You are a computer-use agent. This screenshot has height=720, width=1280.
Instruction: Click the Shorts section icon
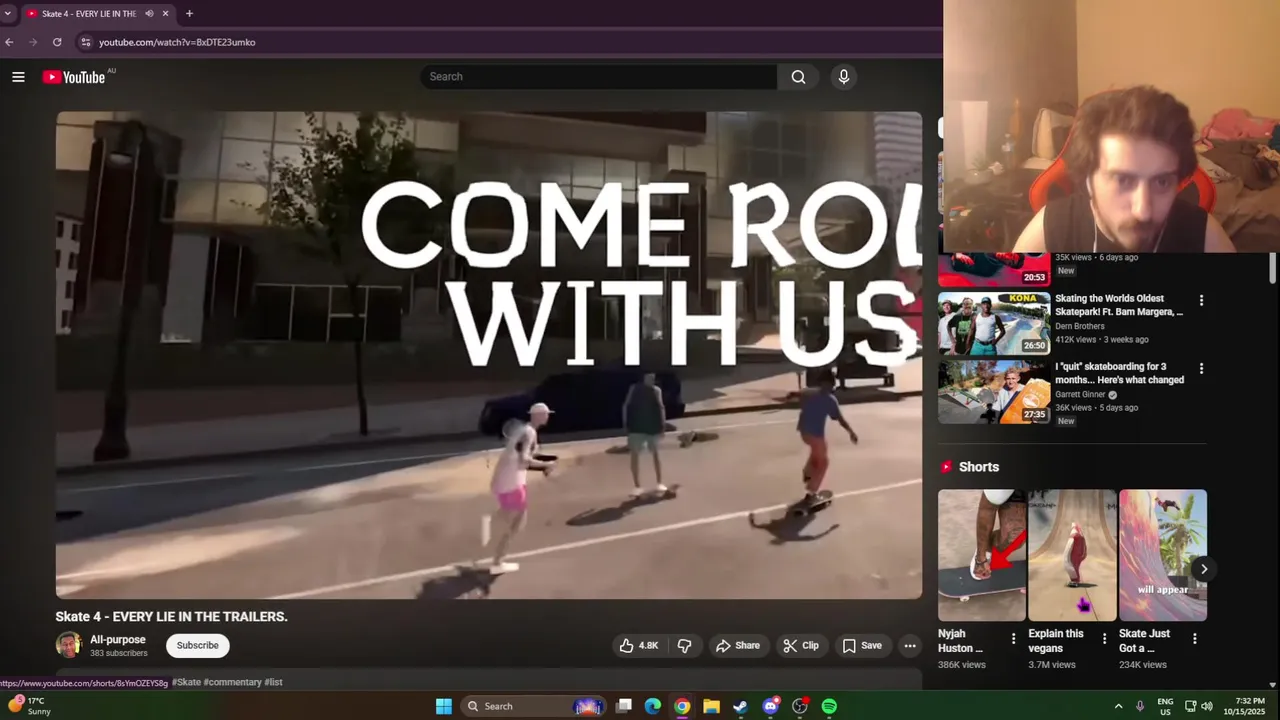pyautogui.click(x=946, y=467)
